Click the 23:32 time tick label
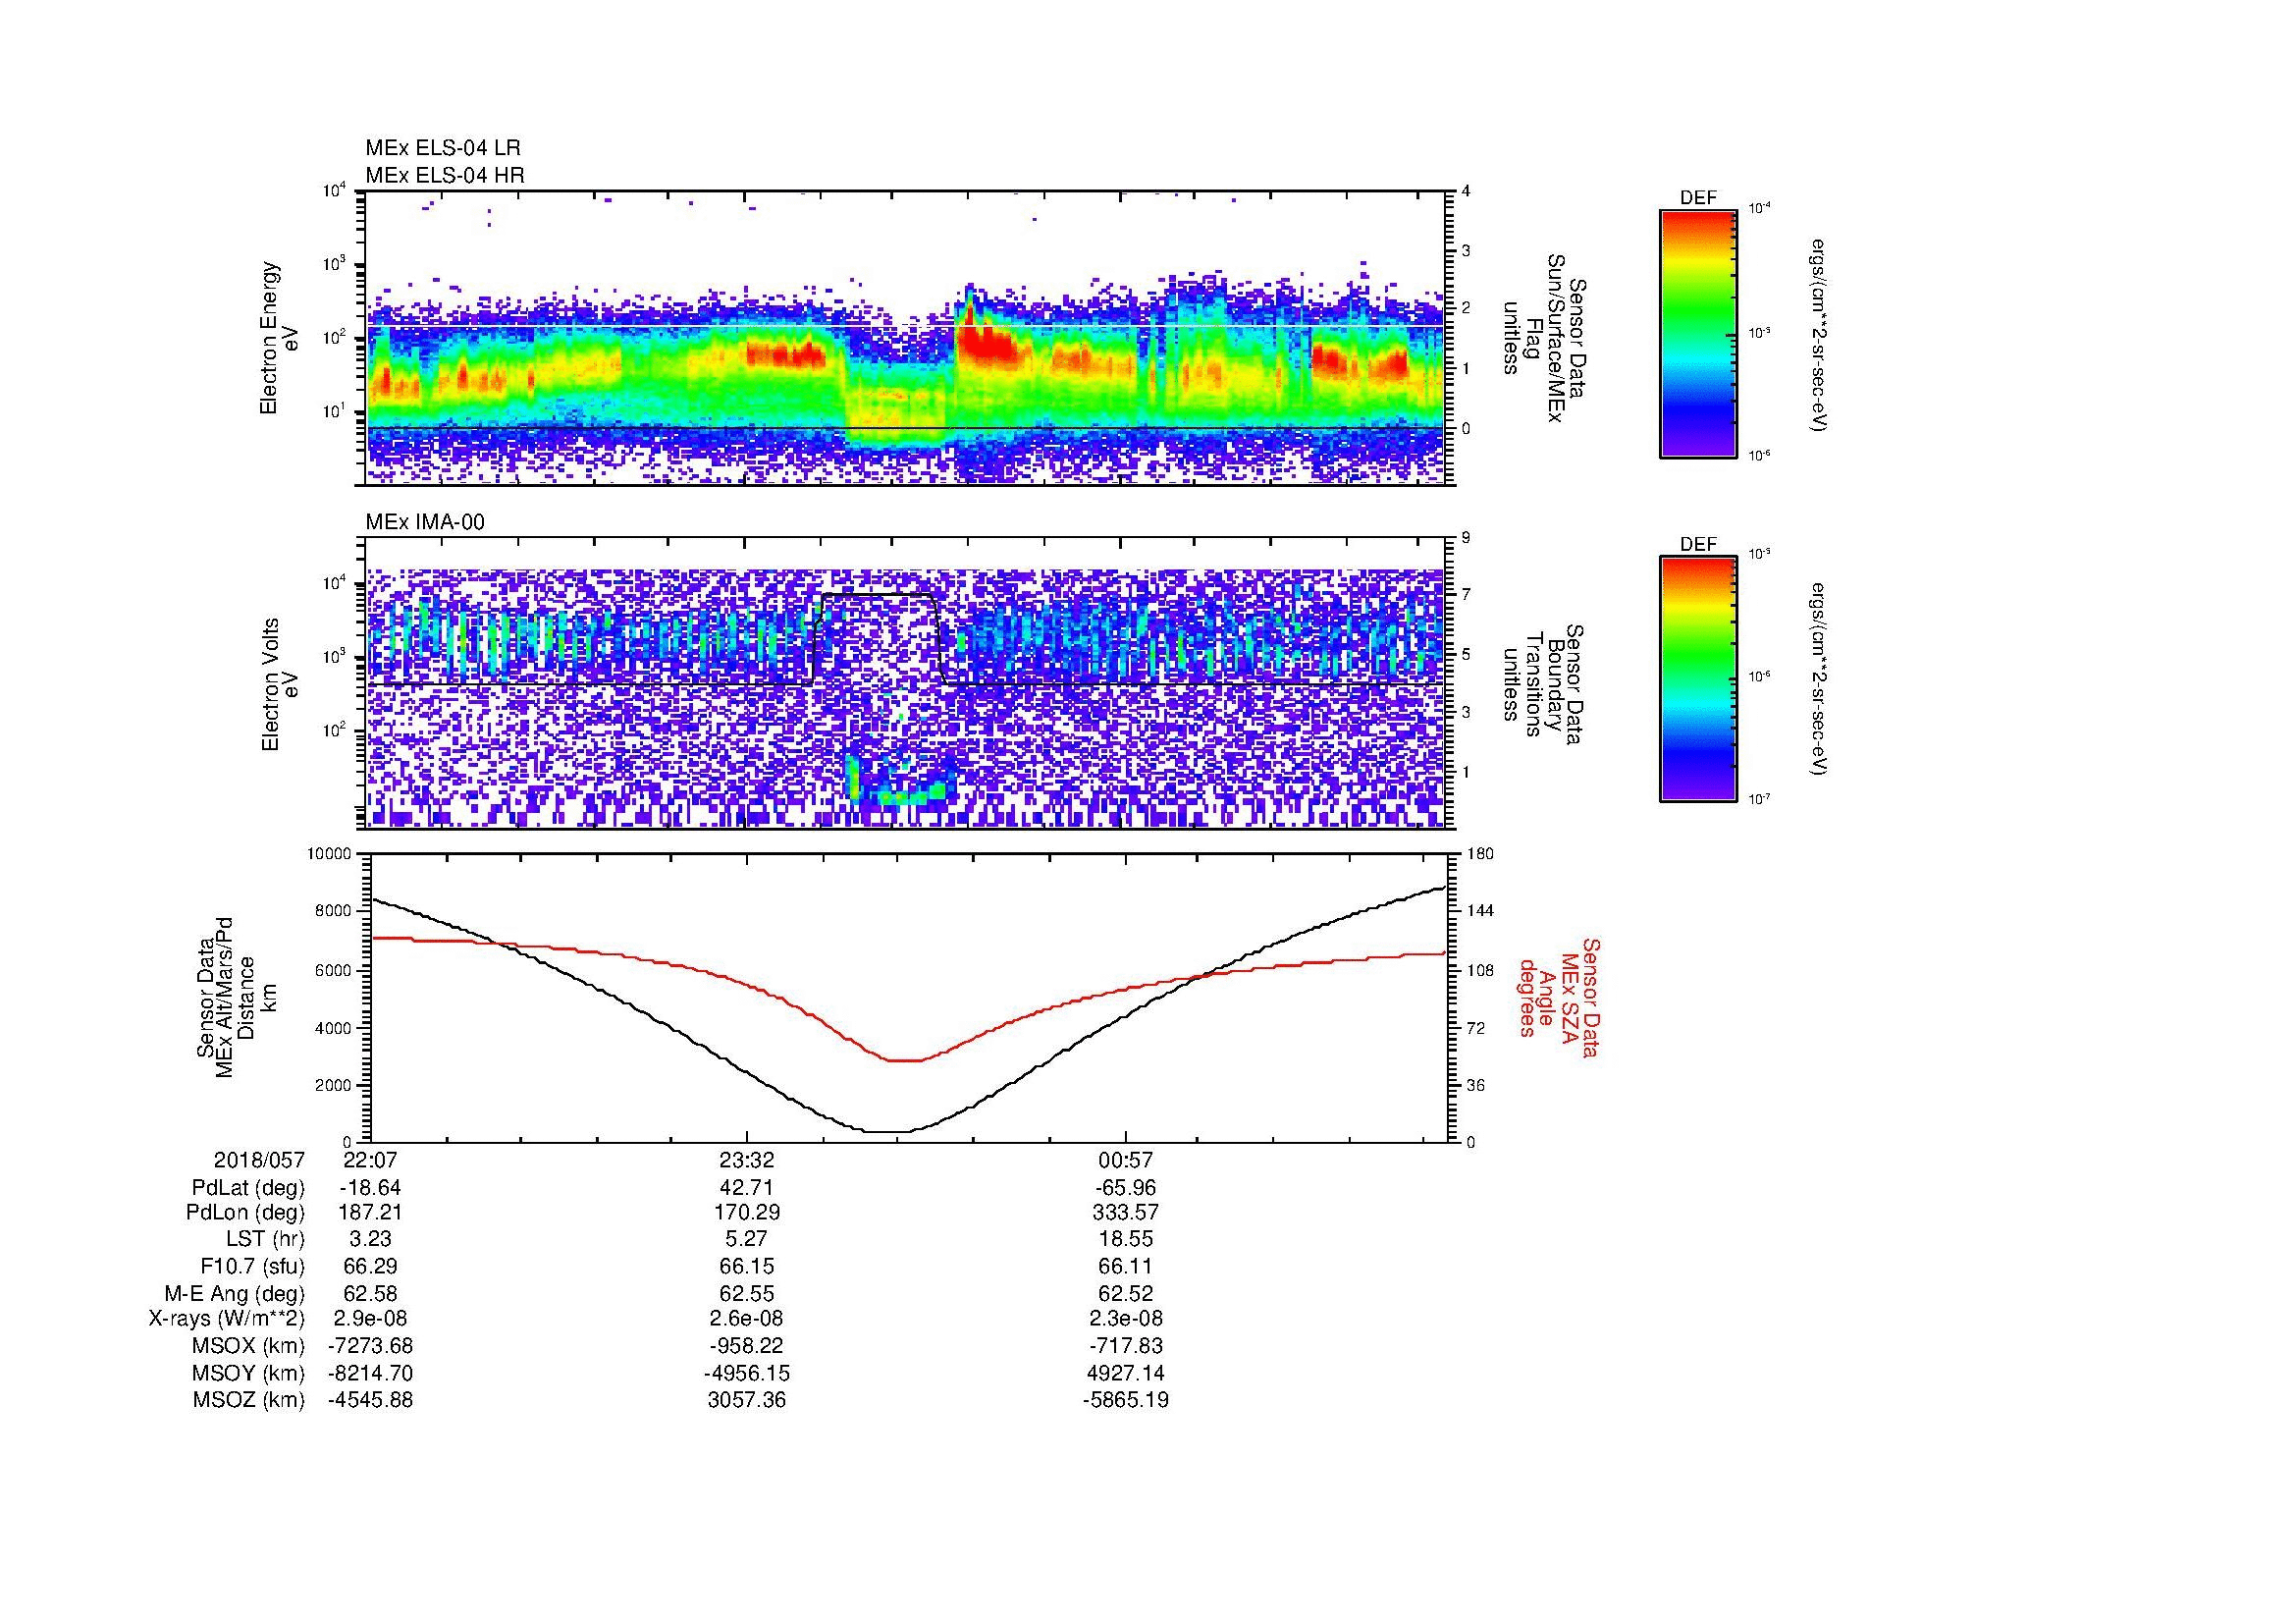The width and height of the screenshot is (2296, 1623). (747, 1160)
